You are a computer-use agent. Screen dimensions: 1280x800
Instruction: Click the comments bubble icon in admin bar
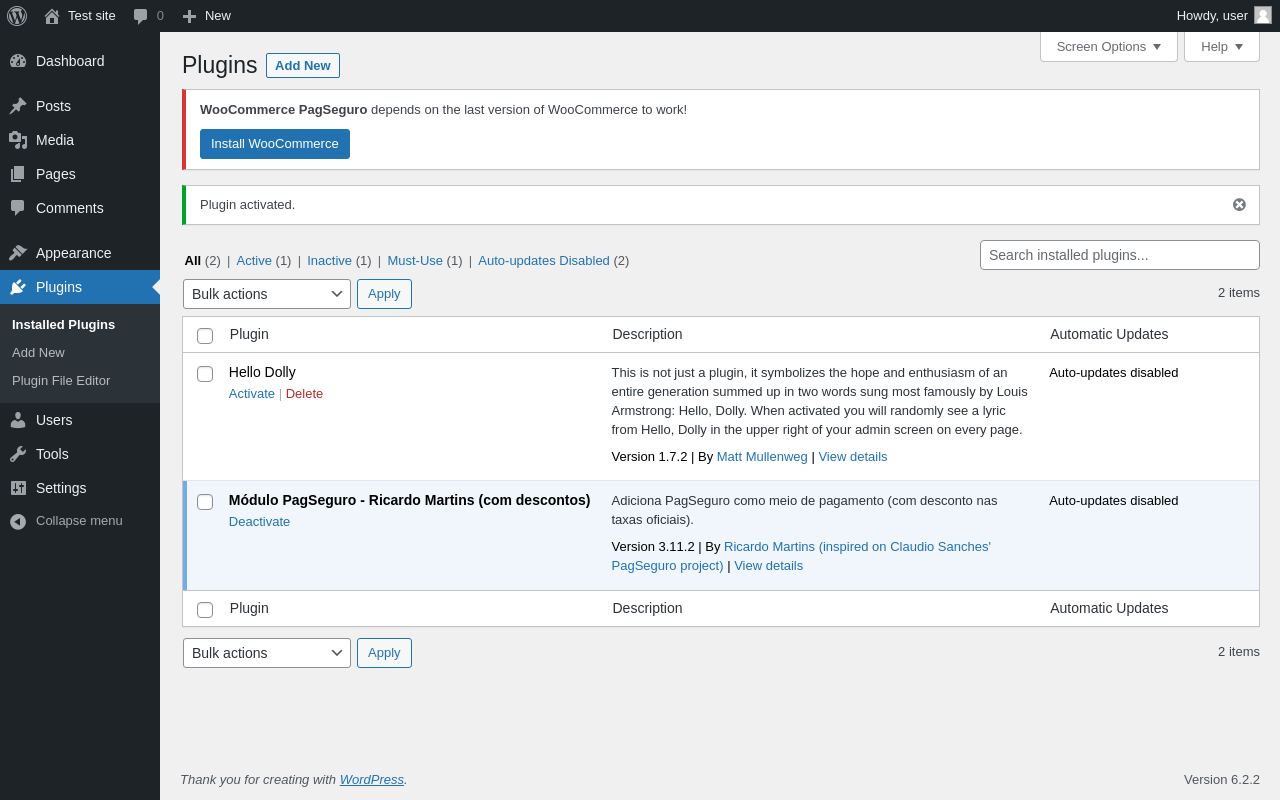tap(141, 16)
